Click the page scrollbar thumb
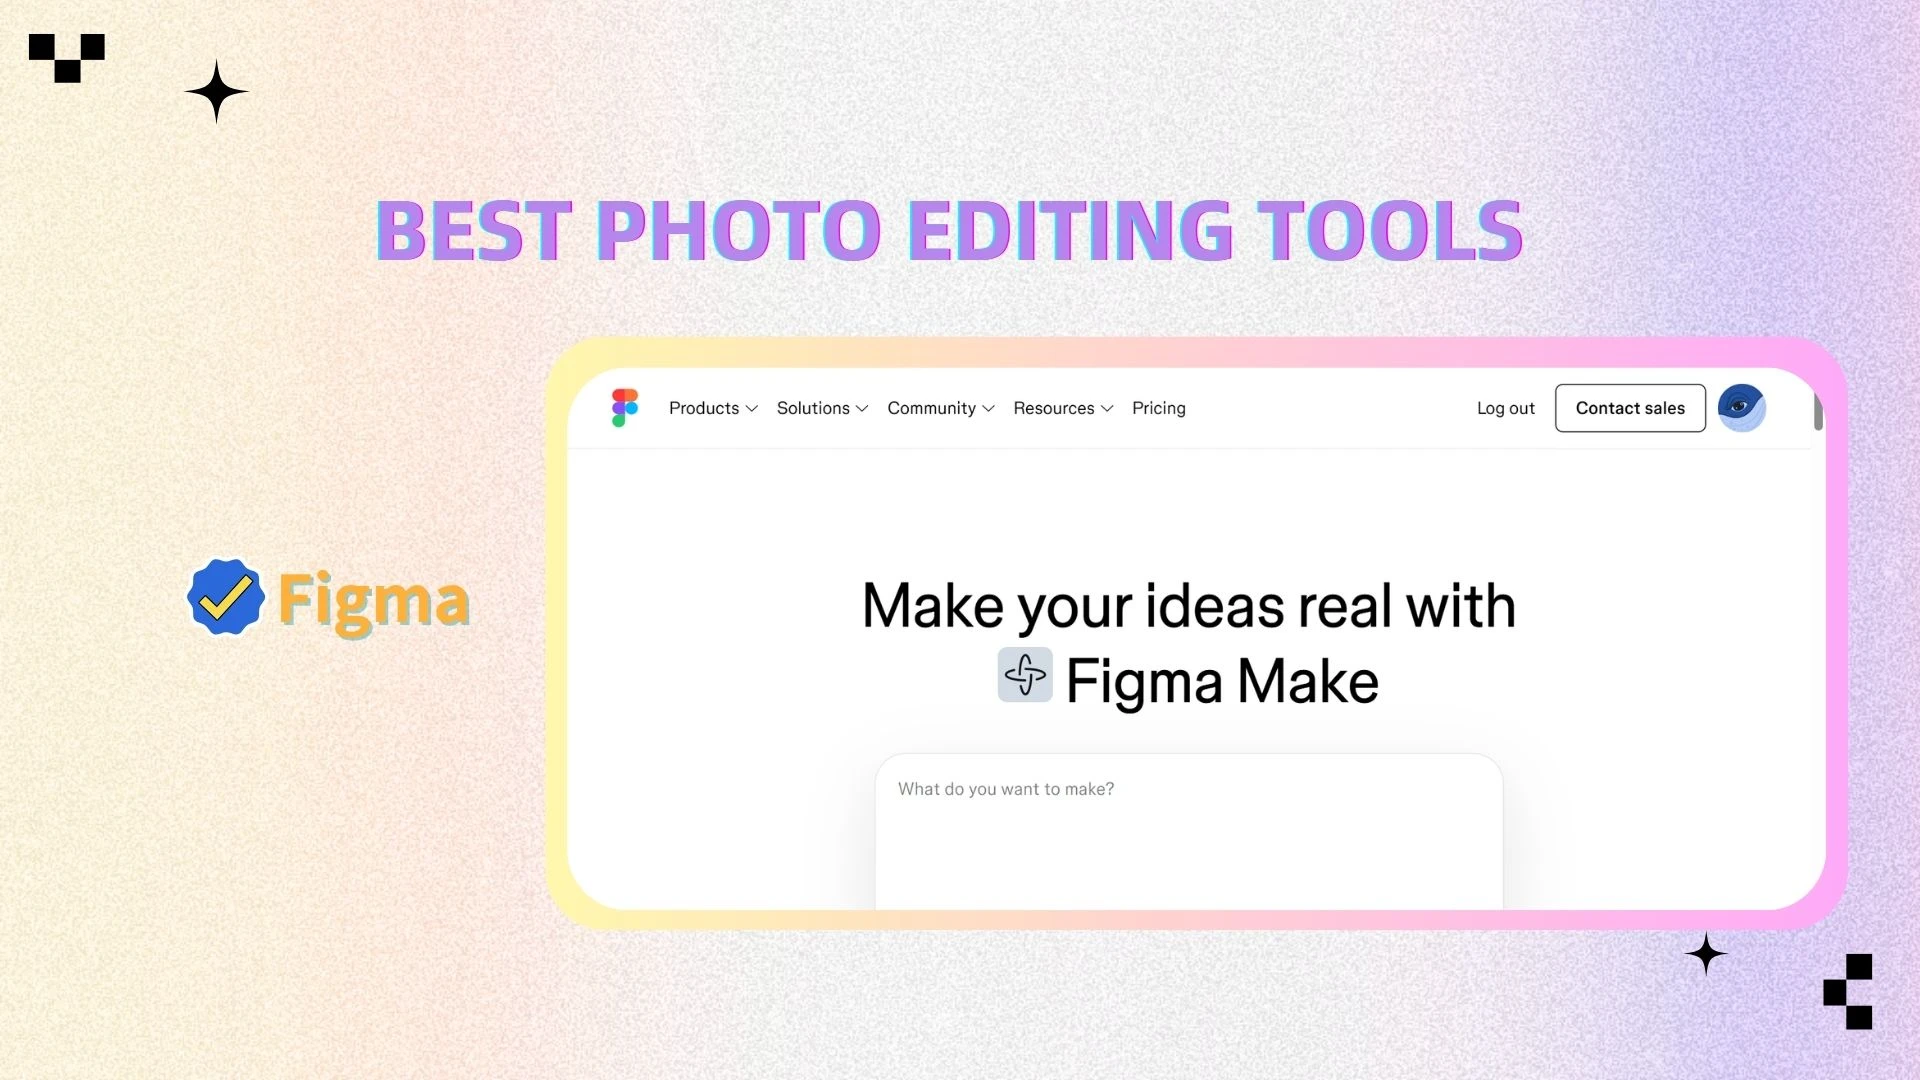1920x1080 pixels. point(1818,411)
